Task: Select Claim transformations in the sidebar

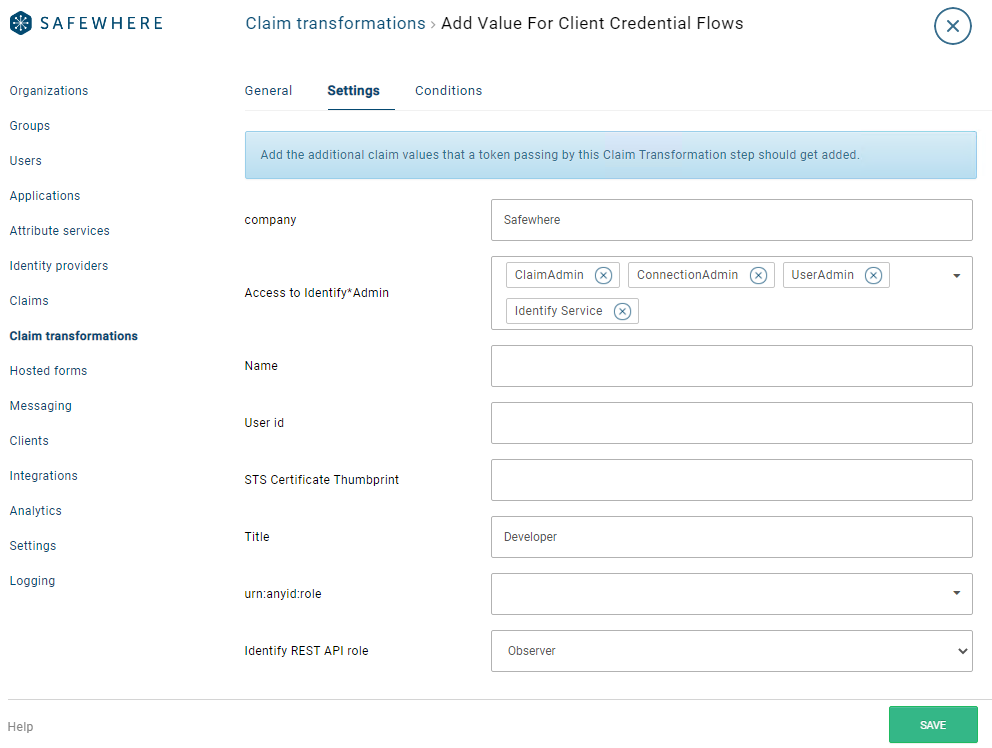Action: point(73,335)
